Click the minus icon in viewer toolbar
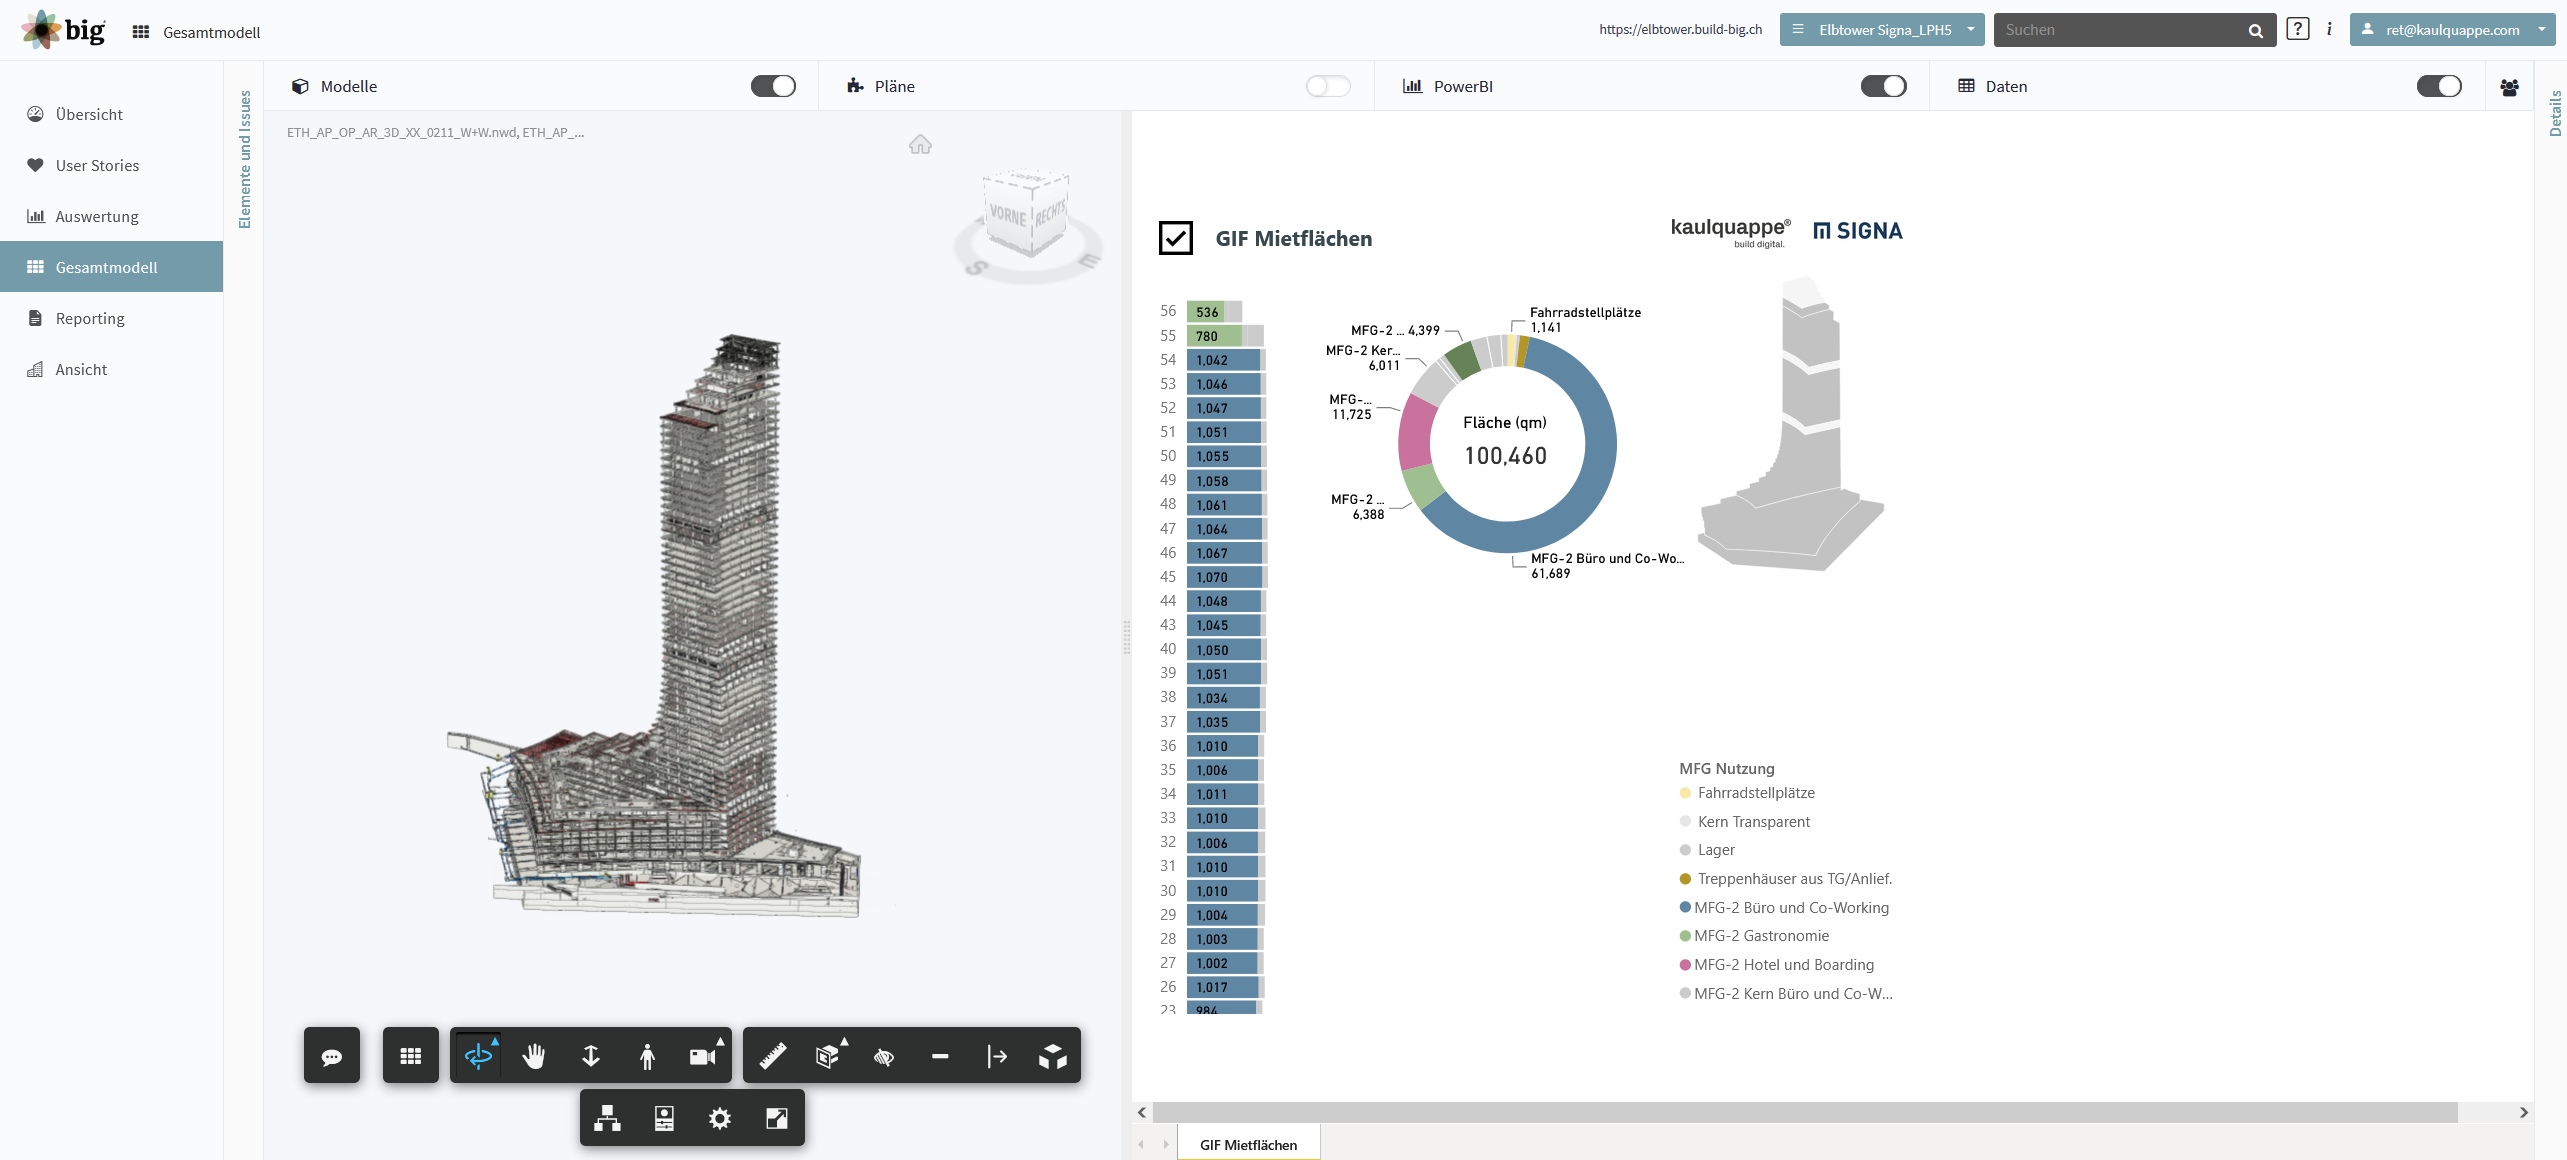Image resolution: width=2567 pixels, height=1160 pixels. 940,1056
